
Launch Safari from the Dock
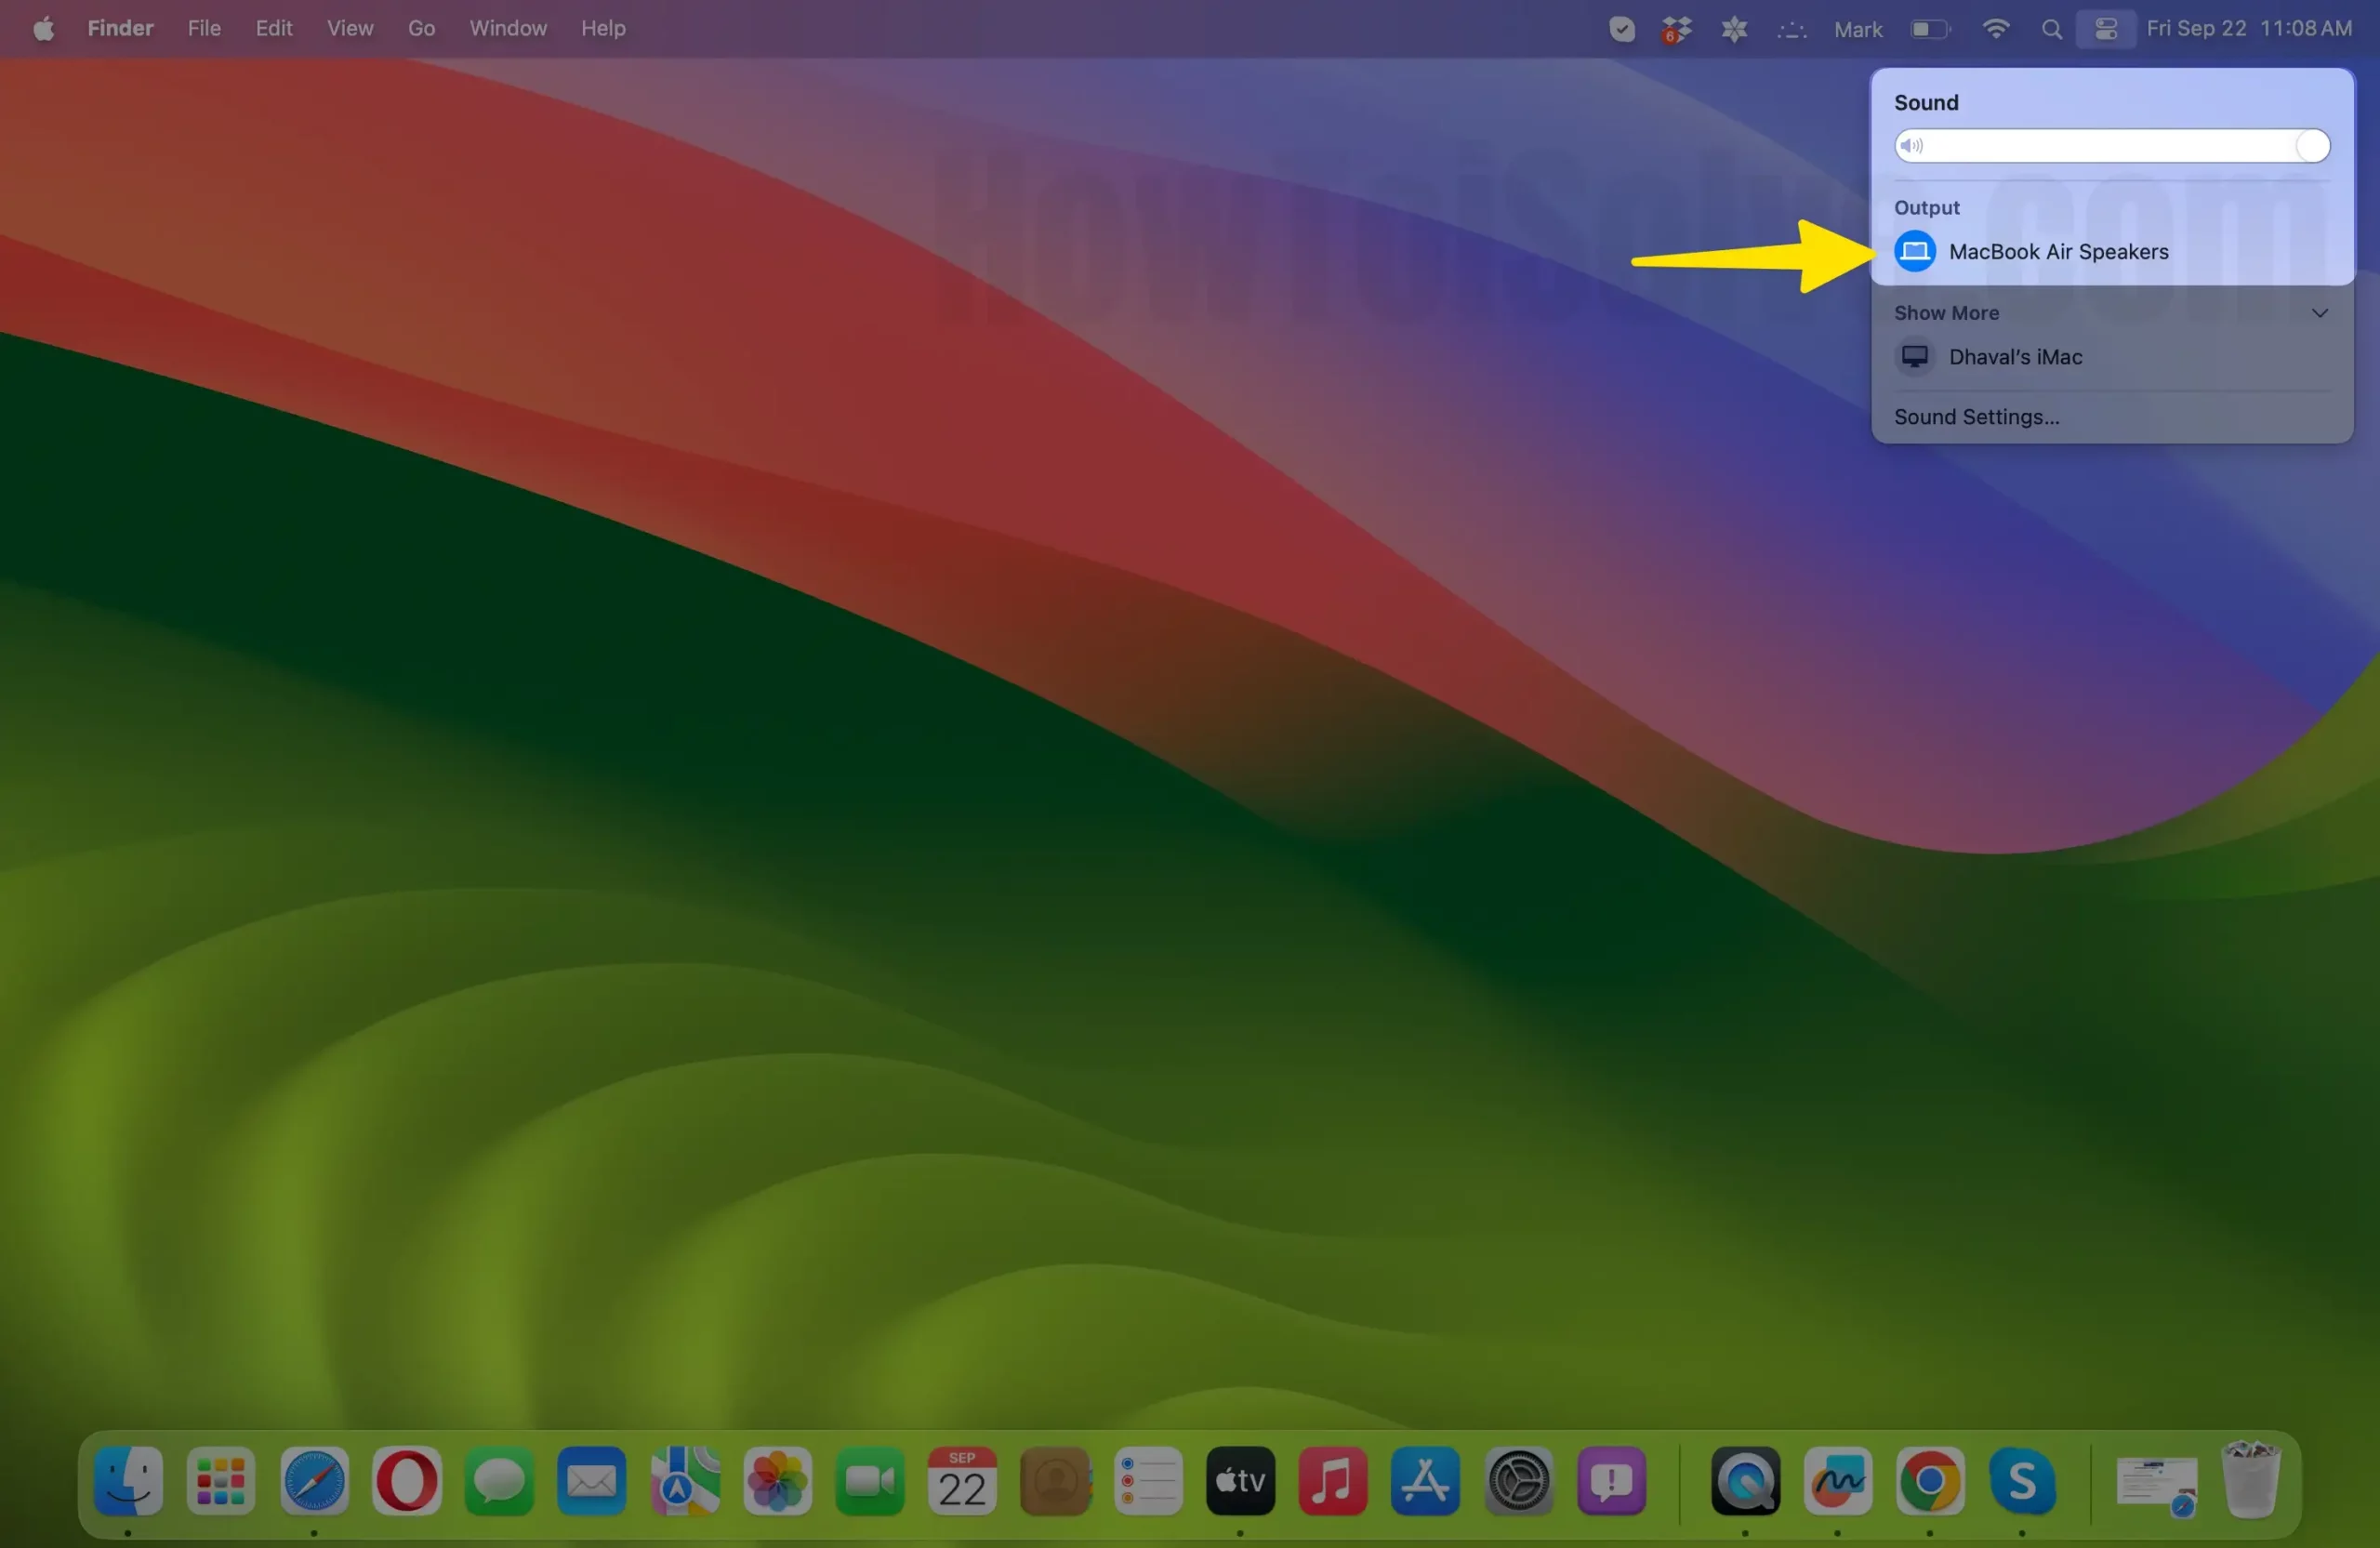pyautogui.click(x=314, y=1481)
